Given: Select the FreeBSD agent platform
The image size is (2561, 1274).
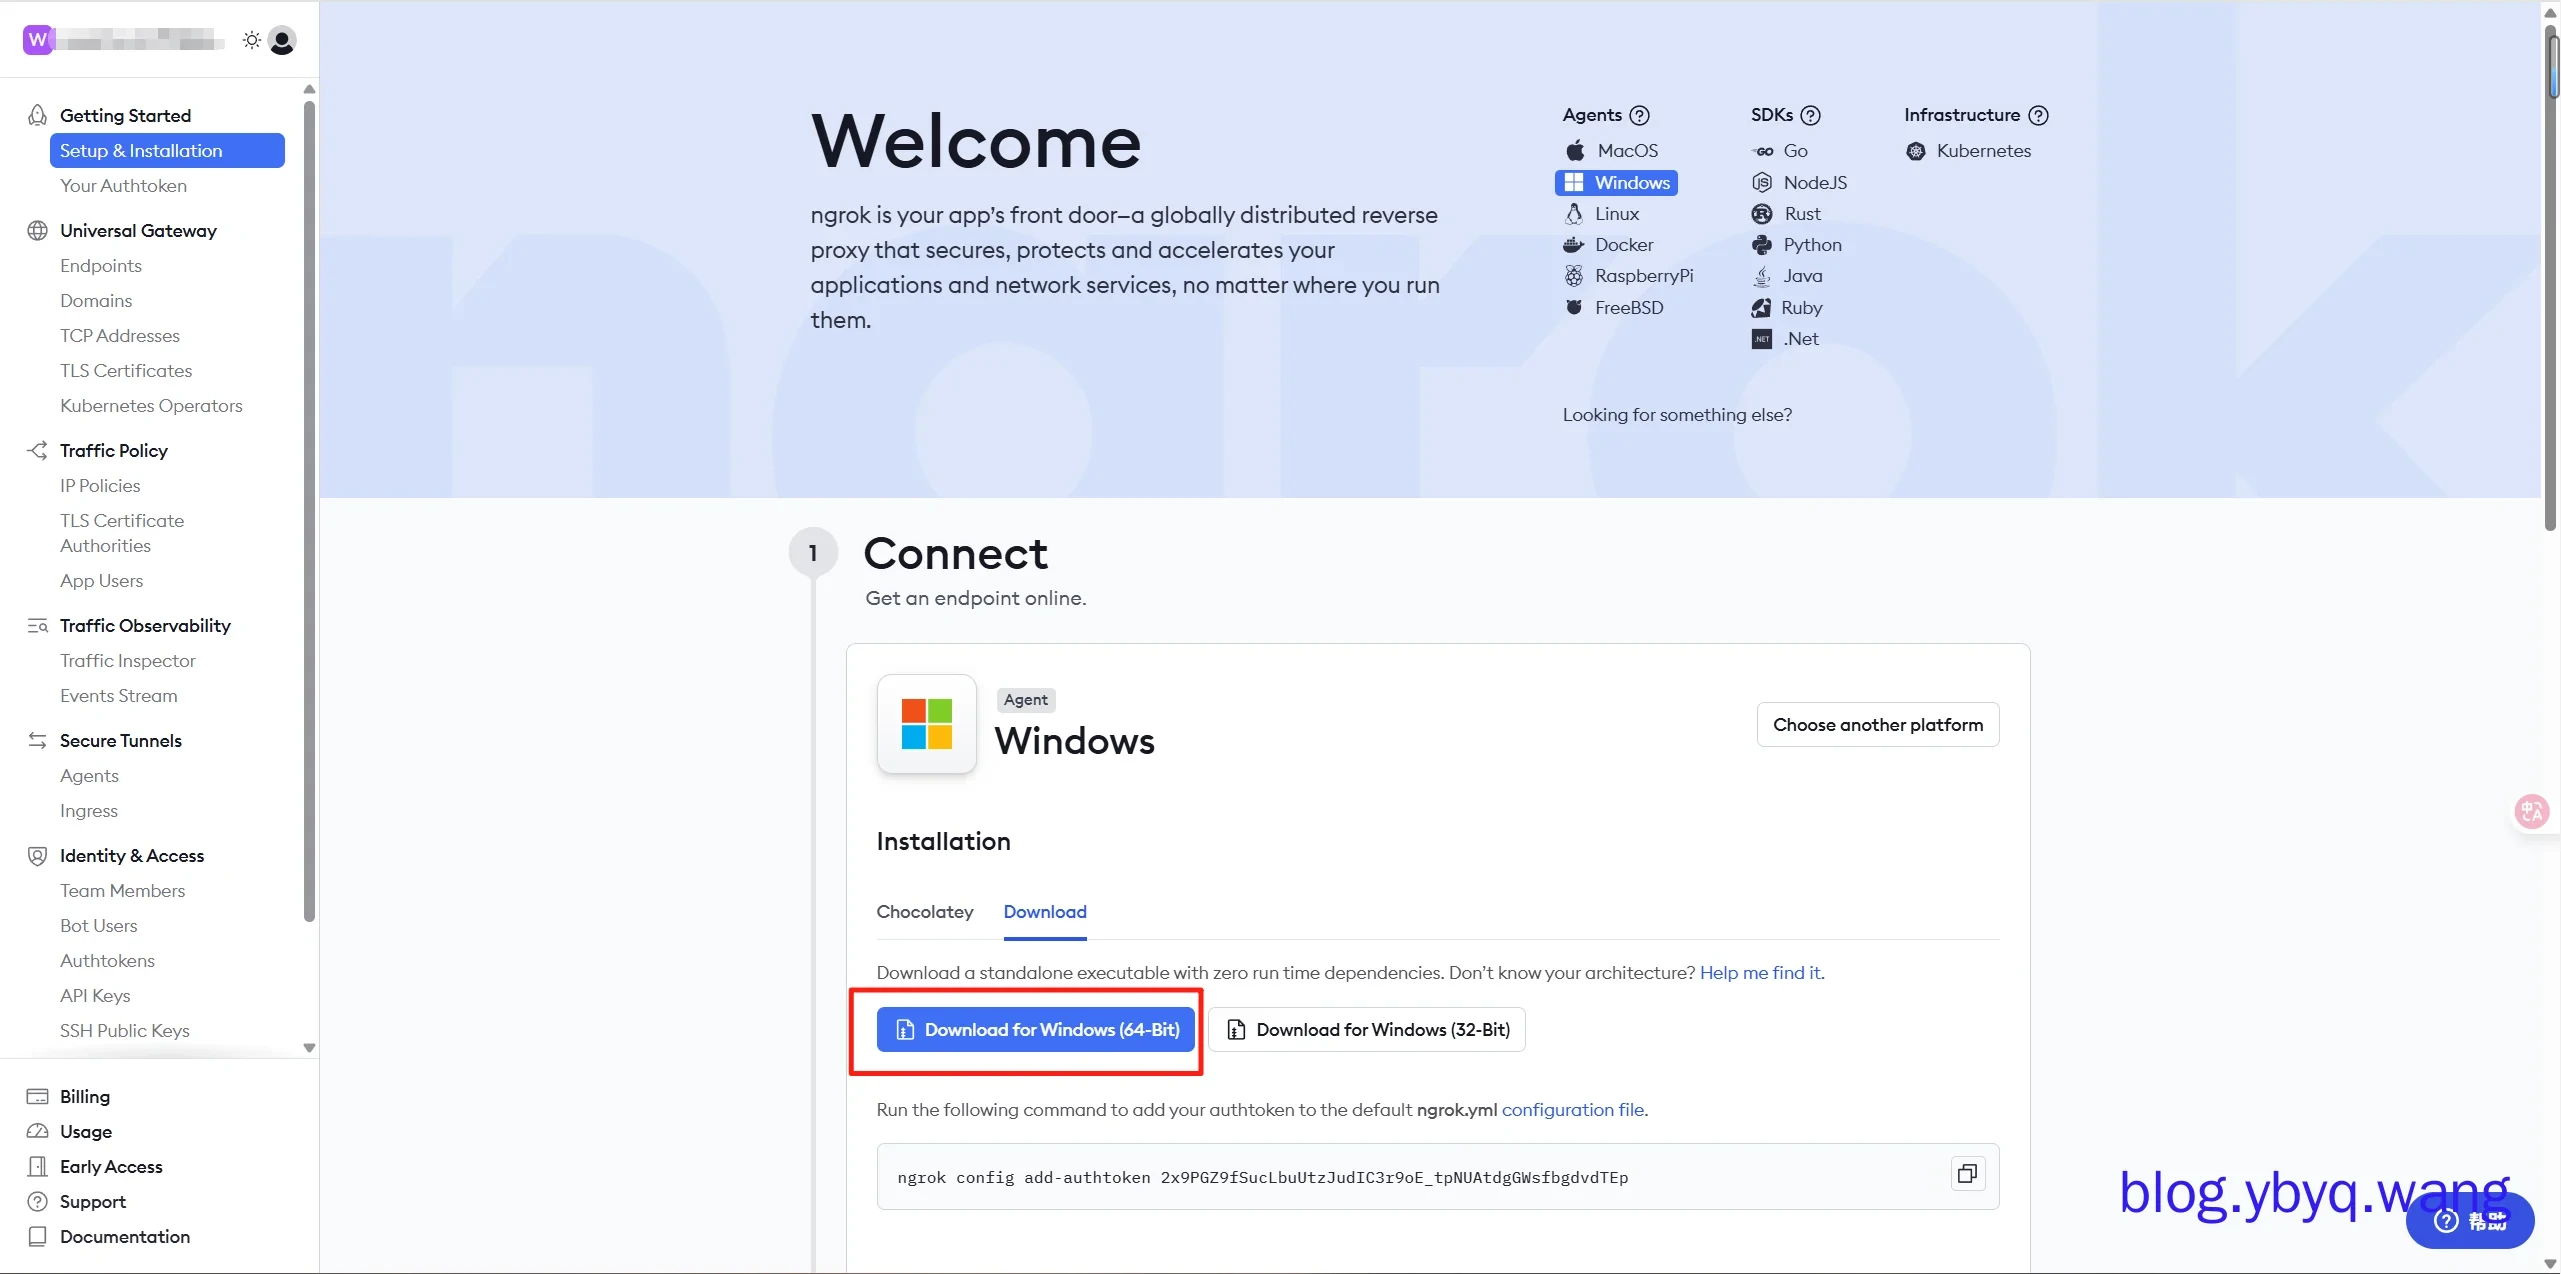Looking at the screenshot, I should 1613,307.
